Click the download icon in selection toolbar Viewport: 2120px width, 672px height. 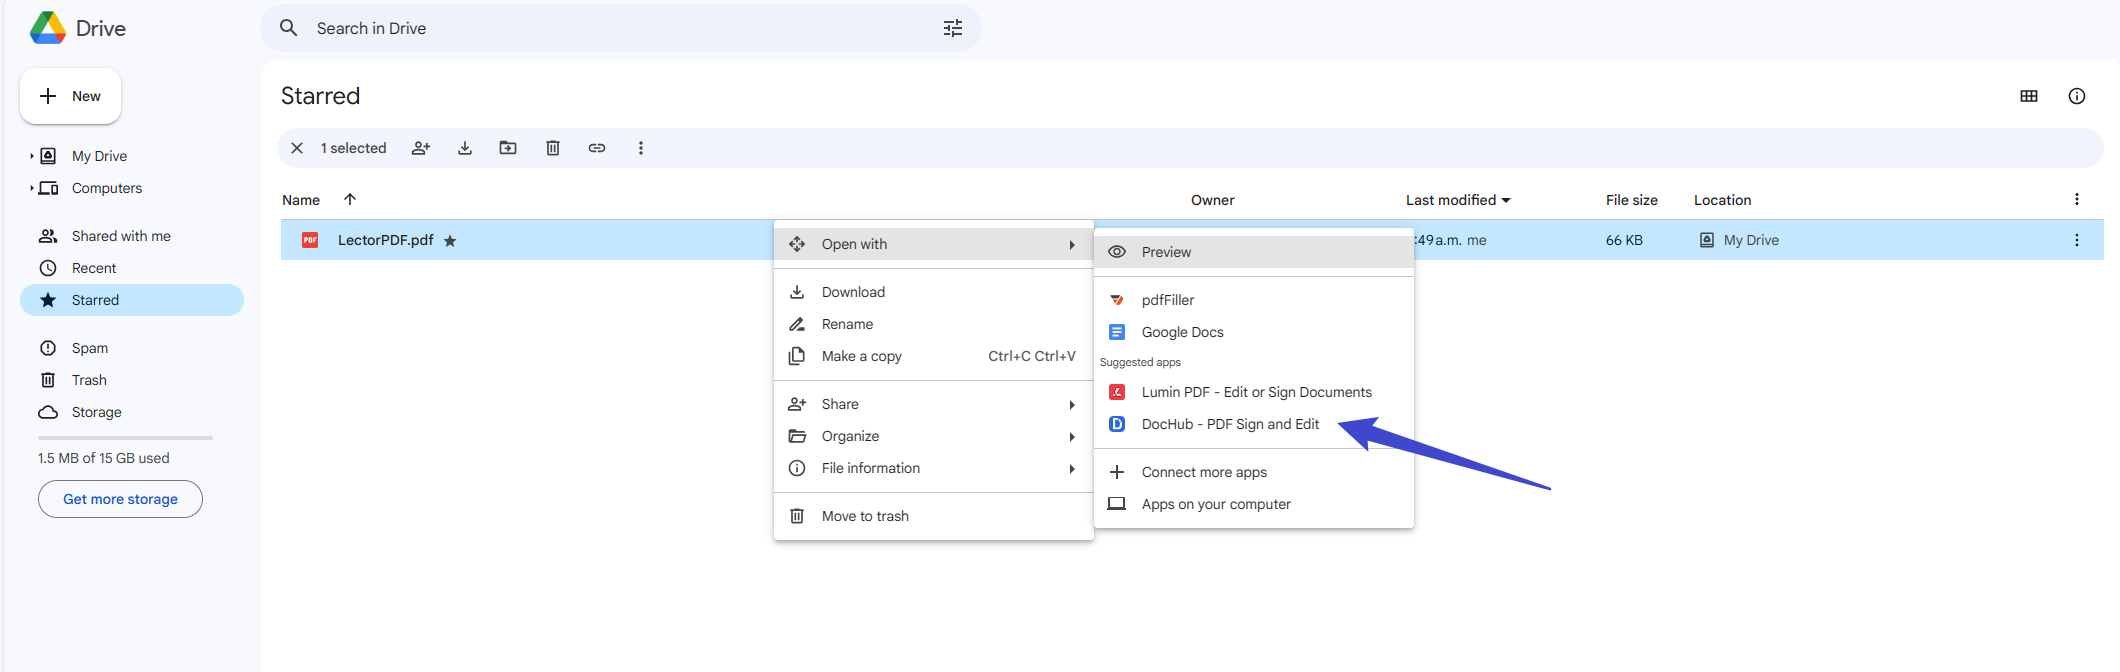[465, 148]
